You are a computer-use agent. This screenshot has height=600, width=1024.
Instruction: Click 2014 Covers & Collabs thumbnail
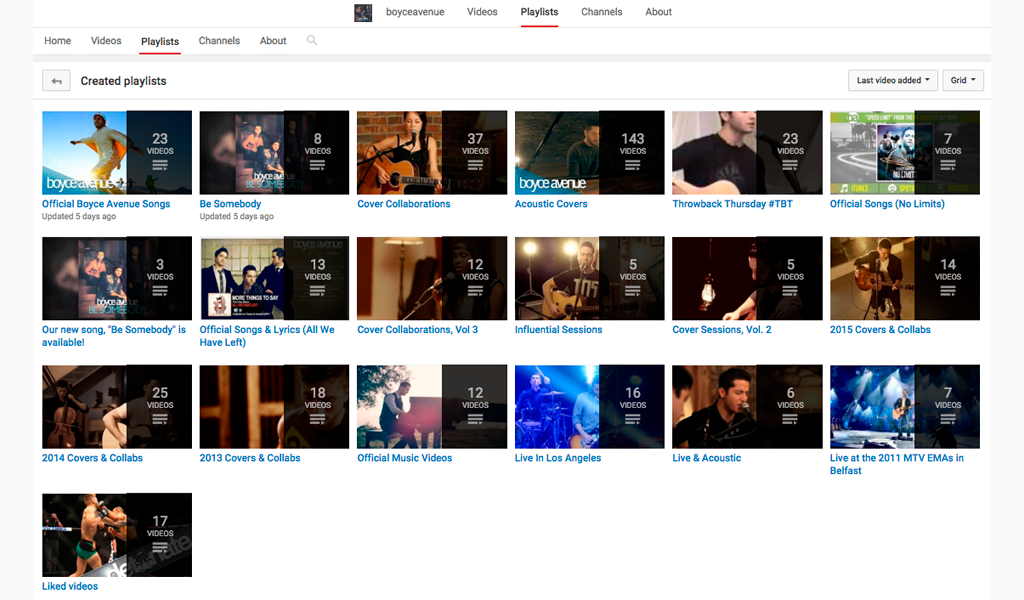(117, 406)
